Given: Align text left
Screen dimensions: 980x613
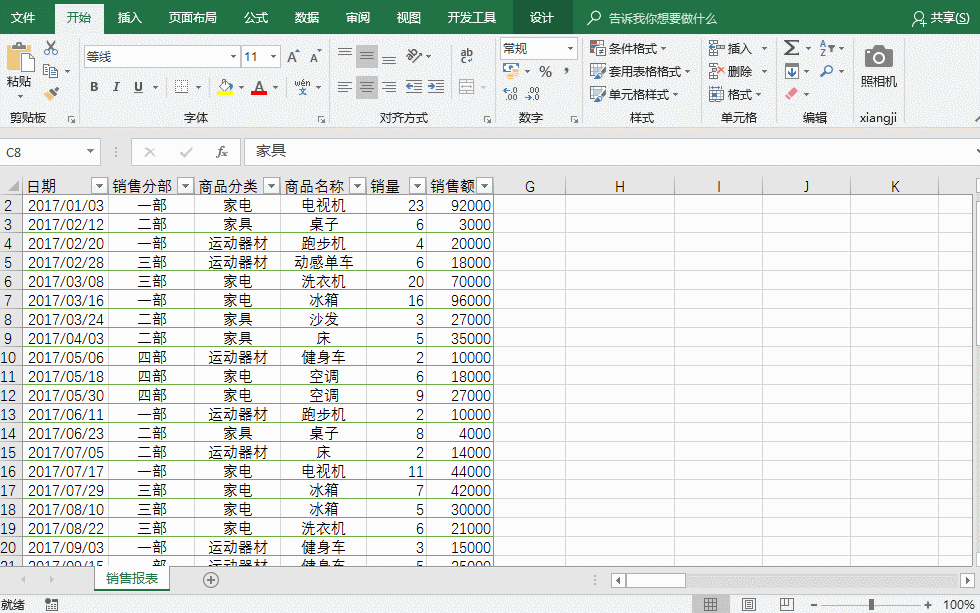Looking at the screenshot, I should 344,87.
